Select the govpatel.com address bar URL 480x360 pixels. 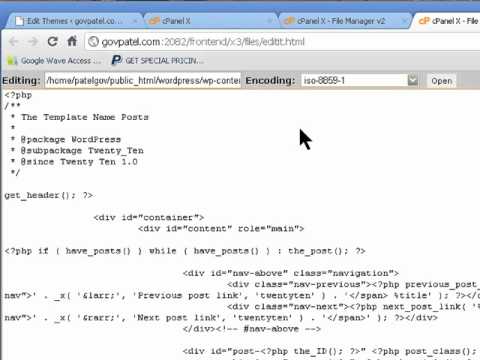(203, 42)
